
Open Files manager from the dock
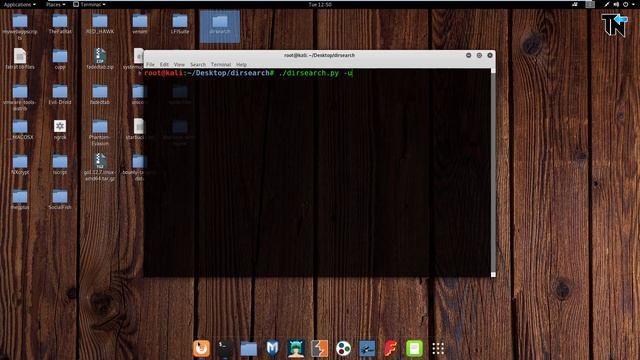coord(249,349)
